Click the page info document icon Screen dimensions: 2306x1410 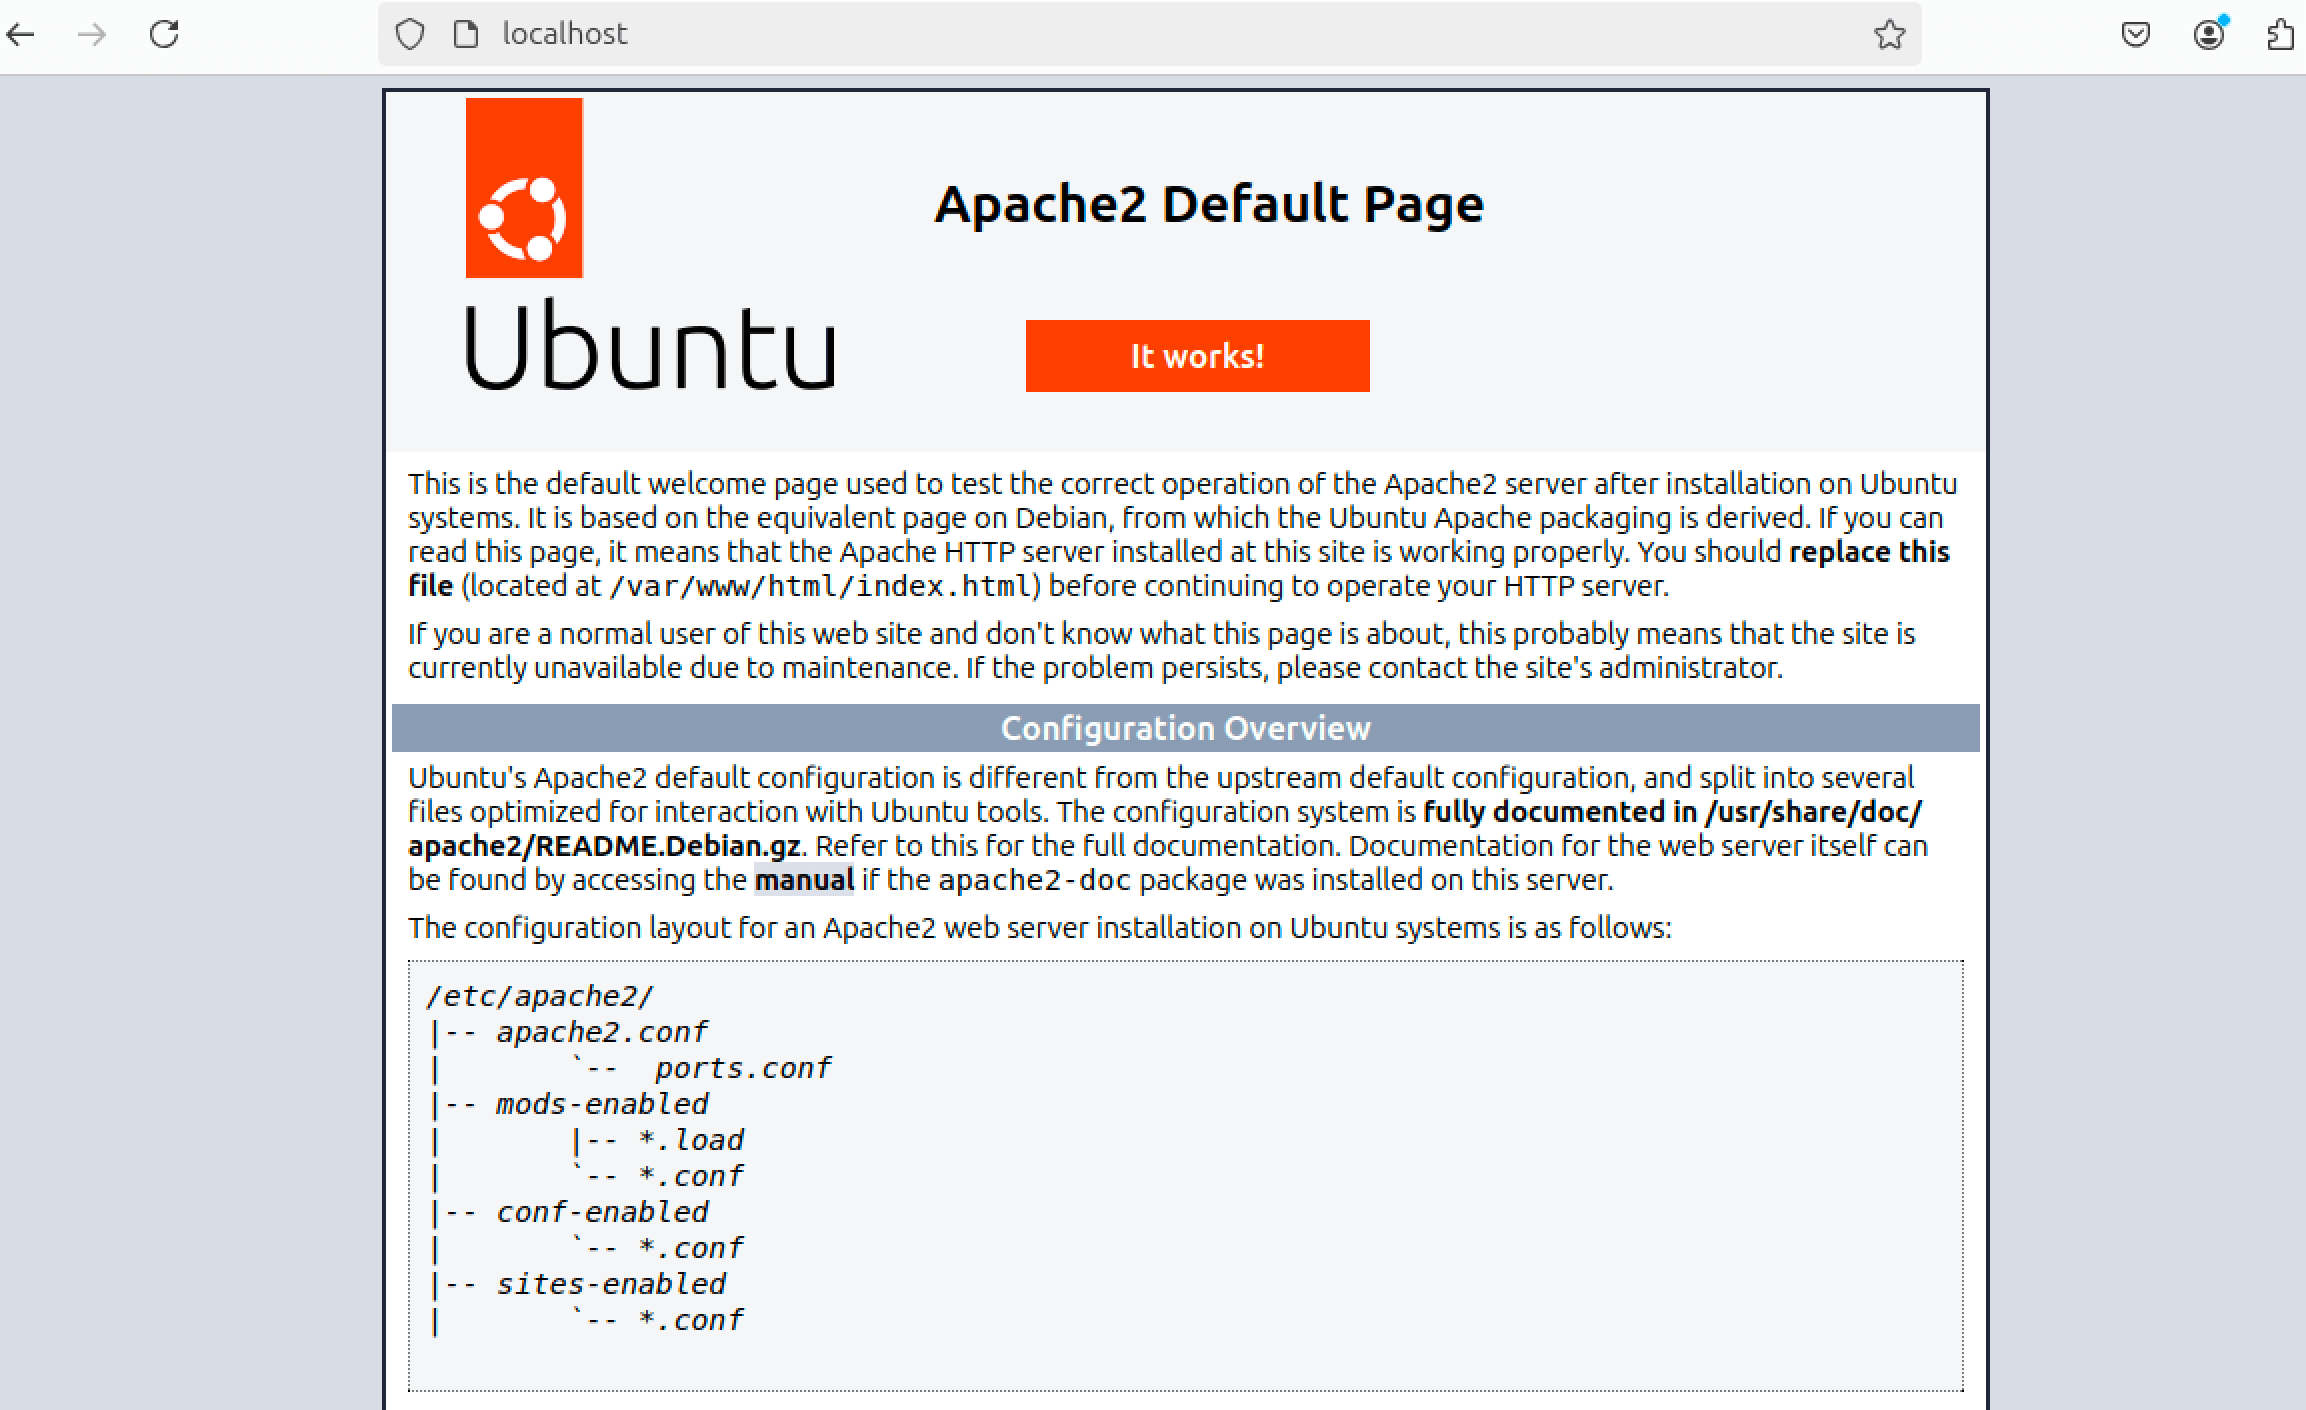pyautogui.click(x=466, y=35)
